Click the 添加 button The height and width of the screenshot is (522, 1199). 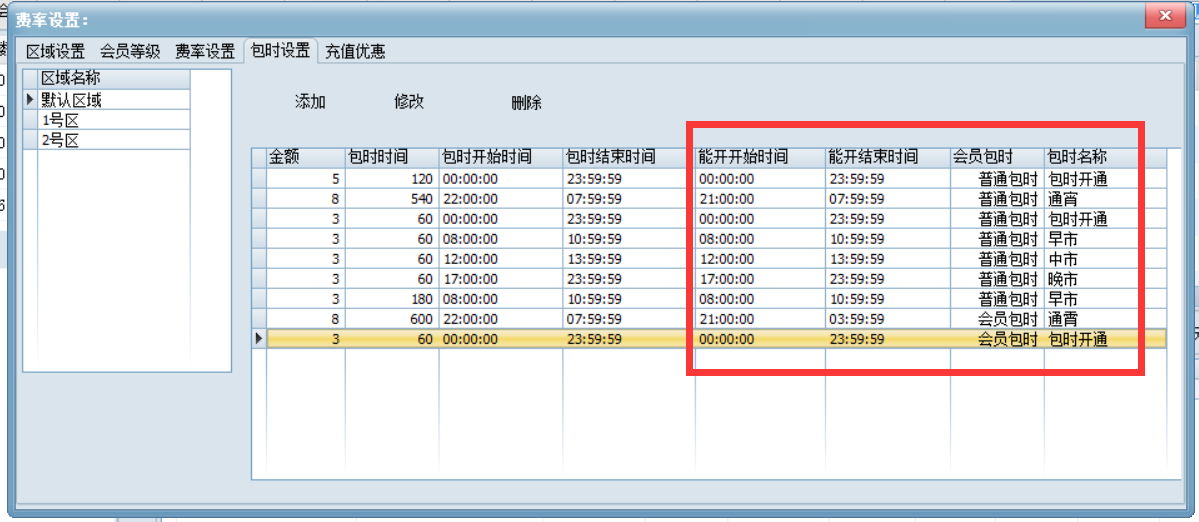point(310,102)
